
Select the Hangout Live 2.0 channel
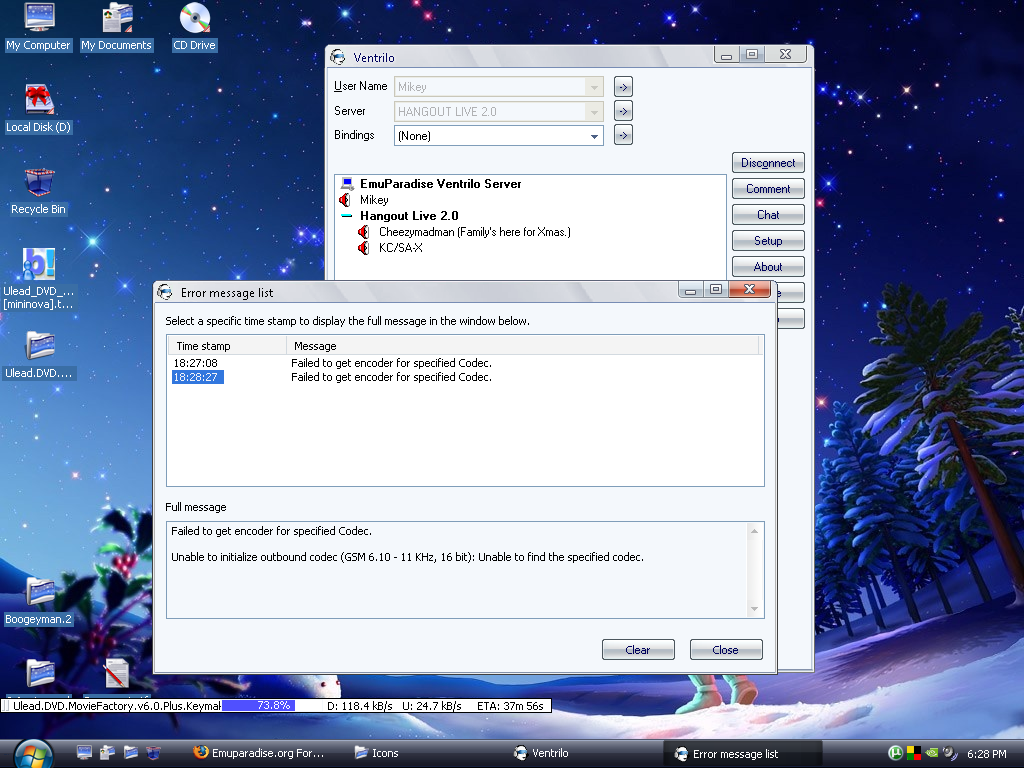click(409, 216)
